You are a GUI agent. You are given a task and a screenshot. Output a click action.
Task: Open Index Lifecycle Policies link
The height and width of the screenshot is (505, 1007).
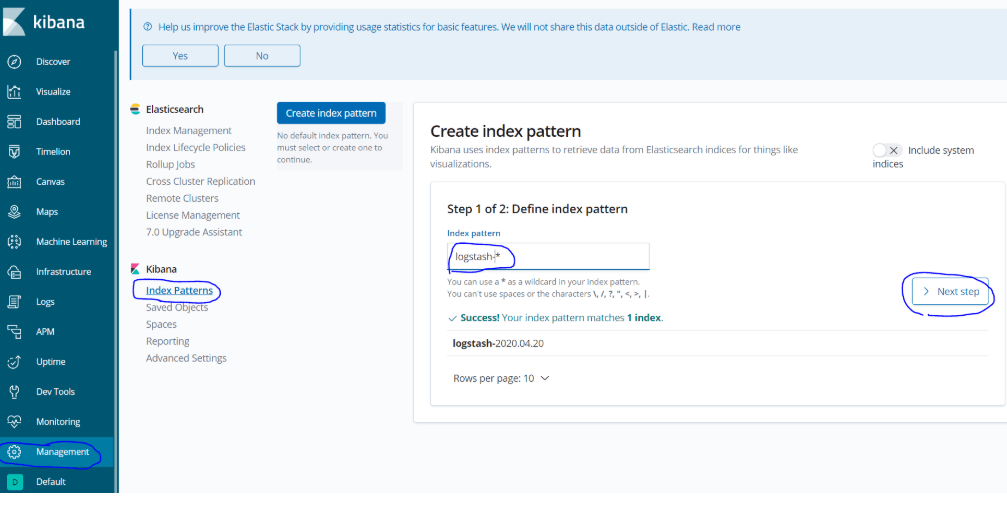pos(196,147)
